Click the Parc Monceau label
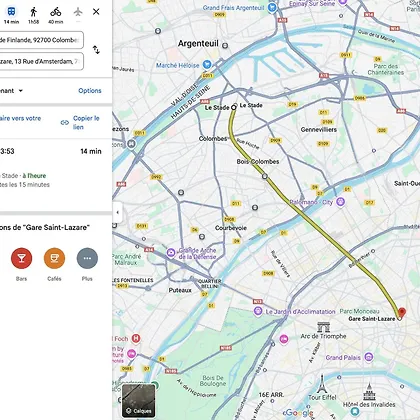This screenshot has height=420, width=420. (359, 311)
